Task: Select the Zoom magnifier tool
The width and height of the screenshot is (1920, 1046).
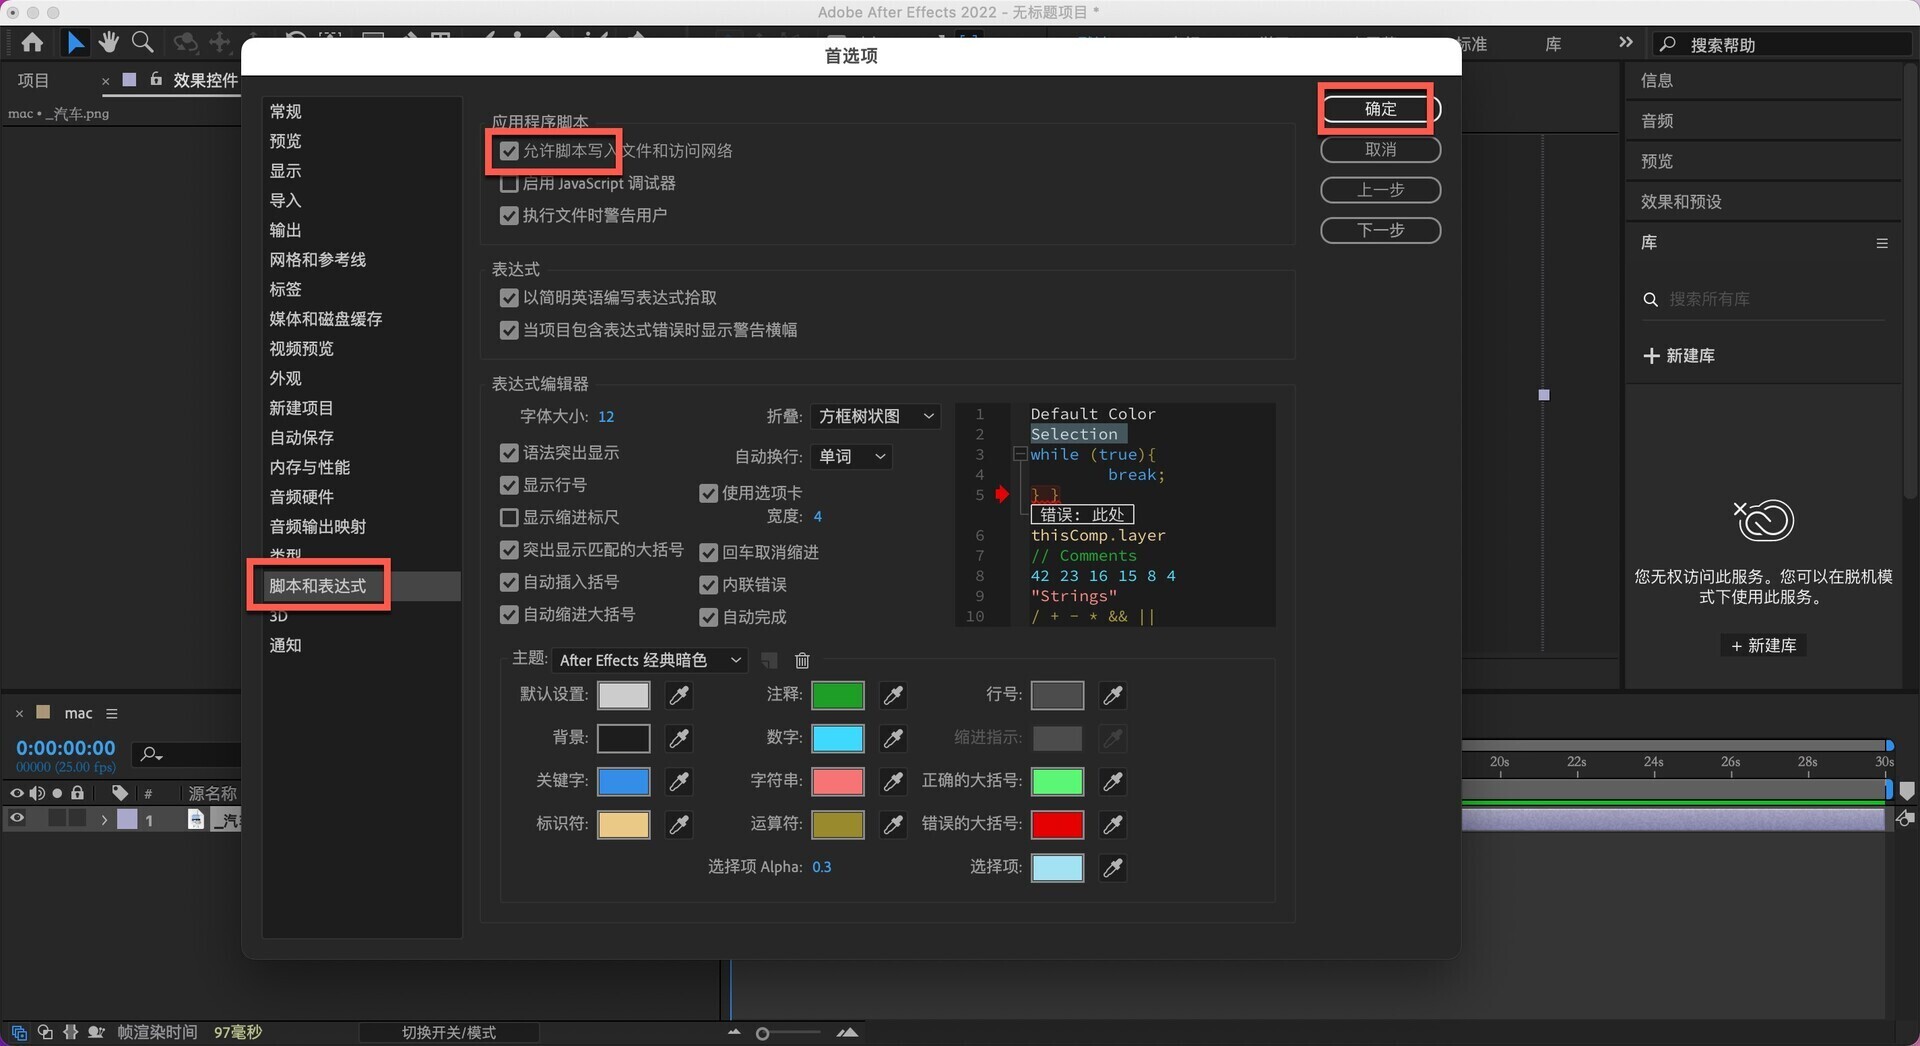Action: [x=143, y=42]
